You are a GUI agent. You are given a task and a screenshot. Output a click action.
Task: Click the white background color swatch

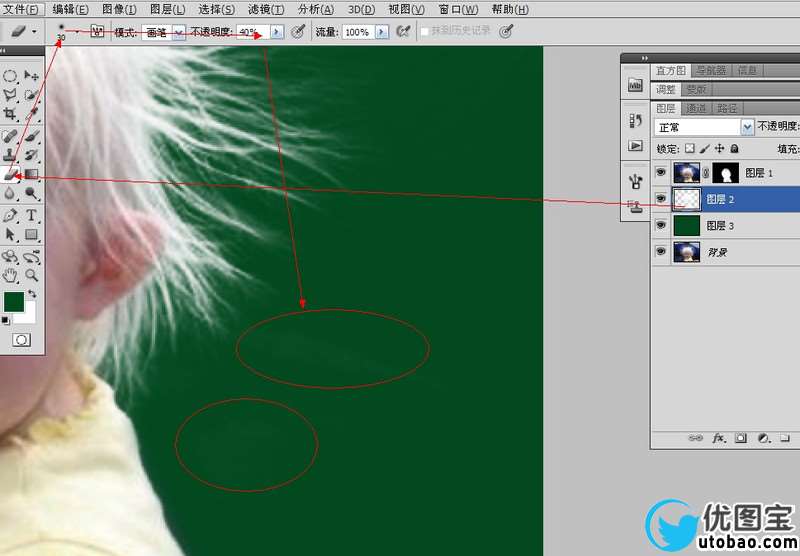[29, 315]
